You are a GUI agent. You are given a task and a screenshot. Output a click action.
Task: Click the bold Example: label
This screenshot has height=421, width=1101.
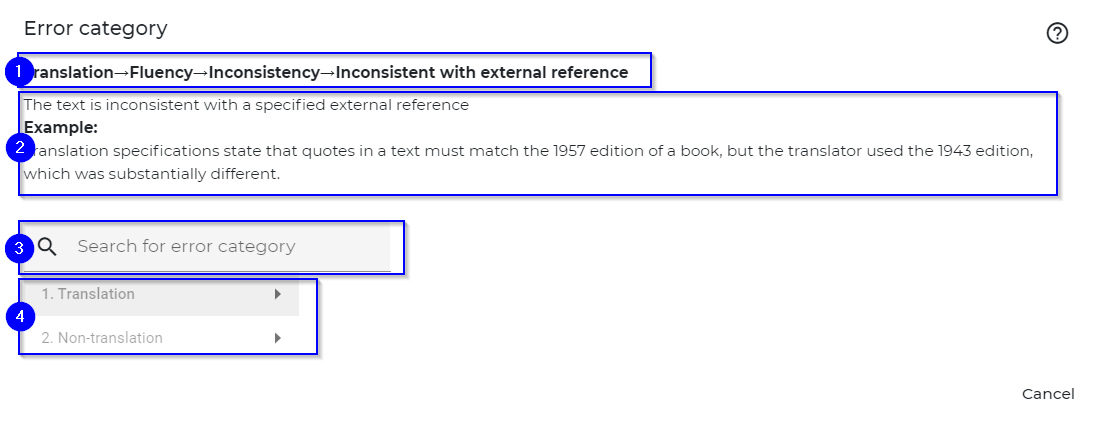(x=60, y=128)
